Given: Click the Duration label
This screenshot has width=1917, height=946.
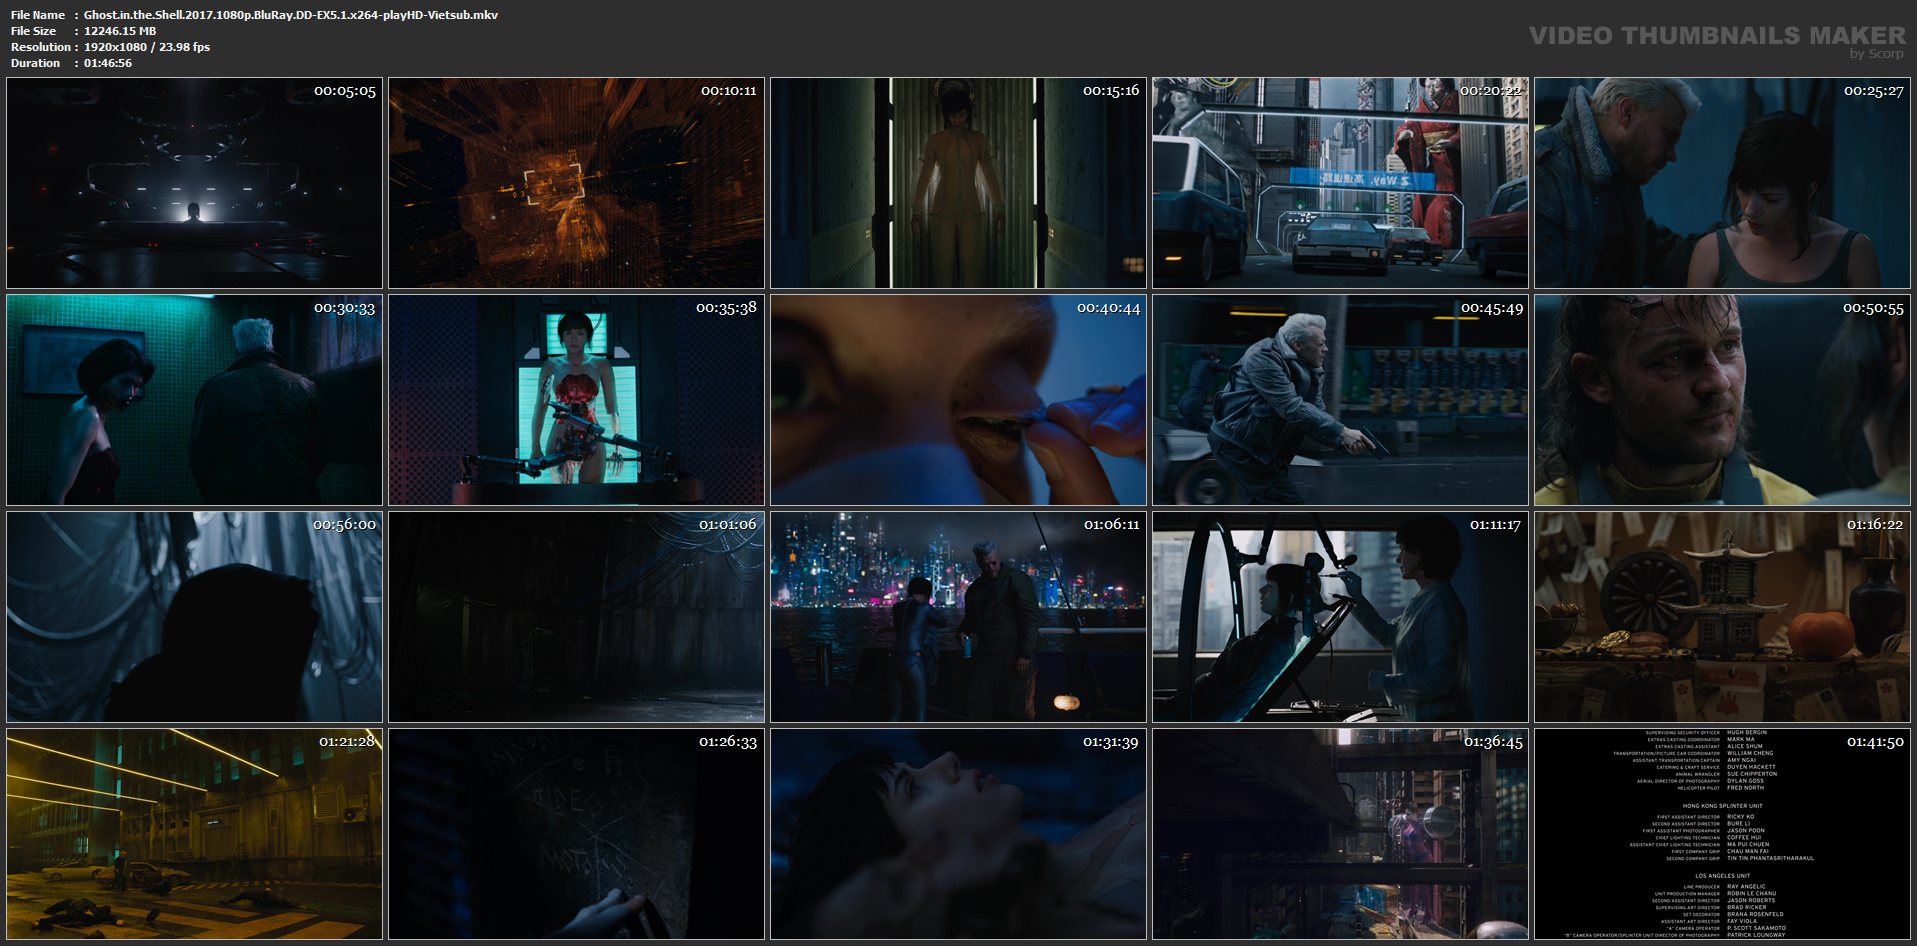Looking at the screenshot, I should (36, 63).
